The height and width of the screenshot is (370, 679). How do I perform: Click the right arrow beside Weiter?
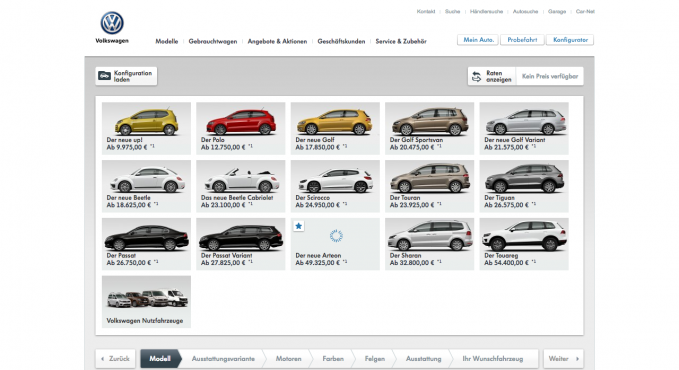tap(577, 359)
